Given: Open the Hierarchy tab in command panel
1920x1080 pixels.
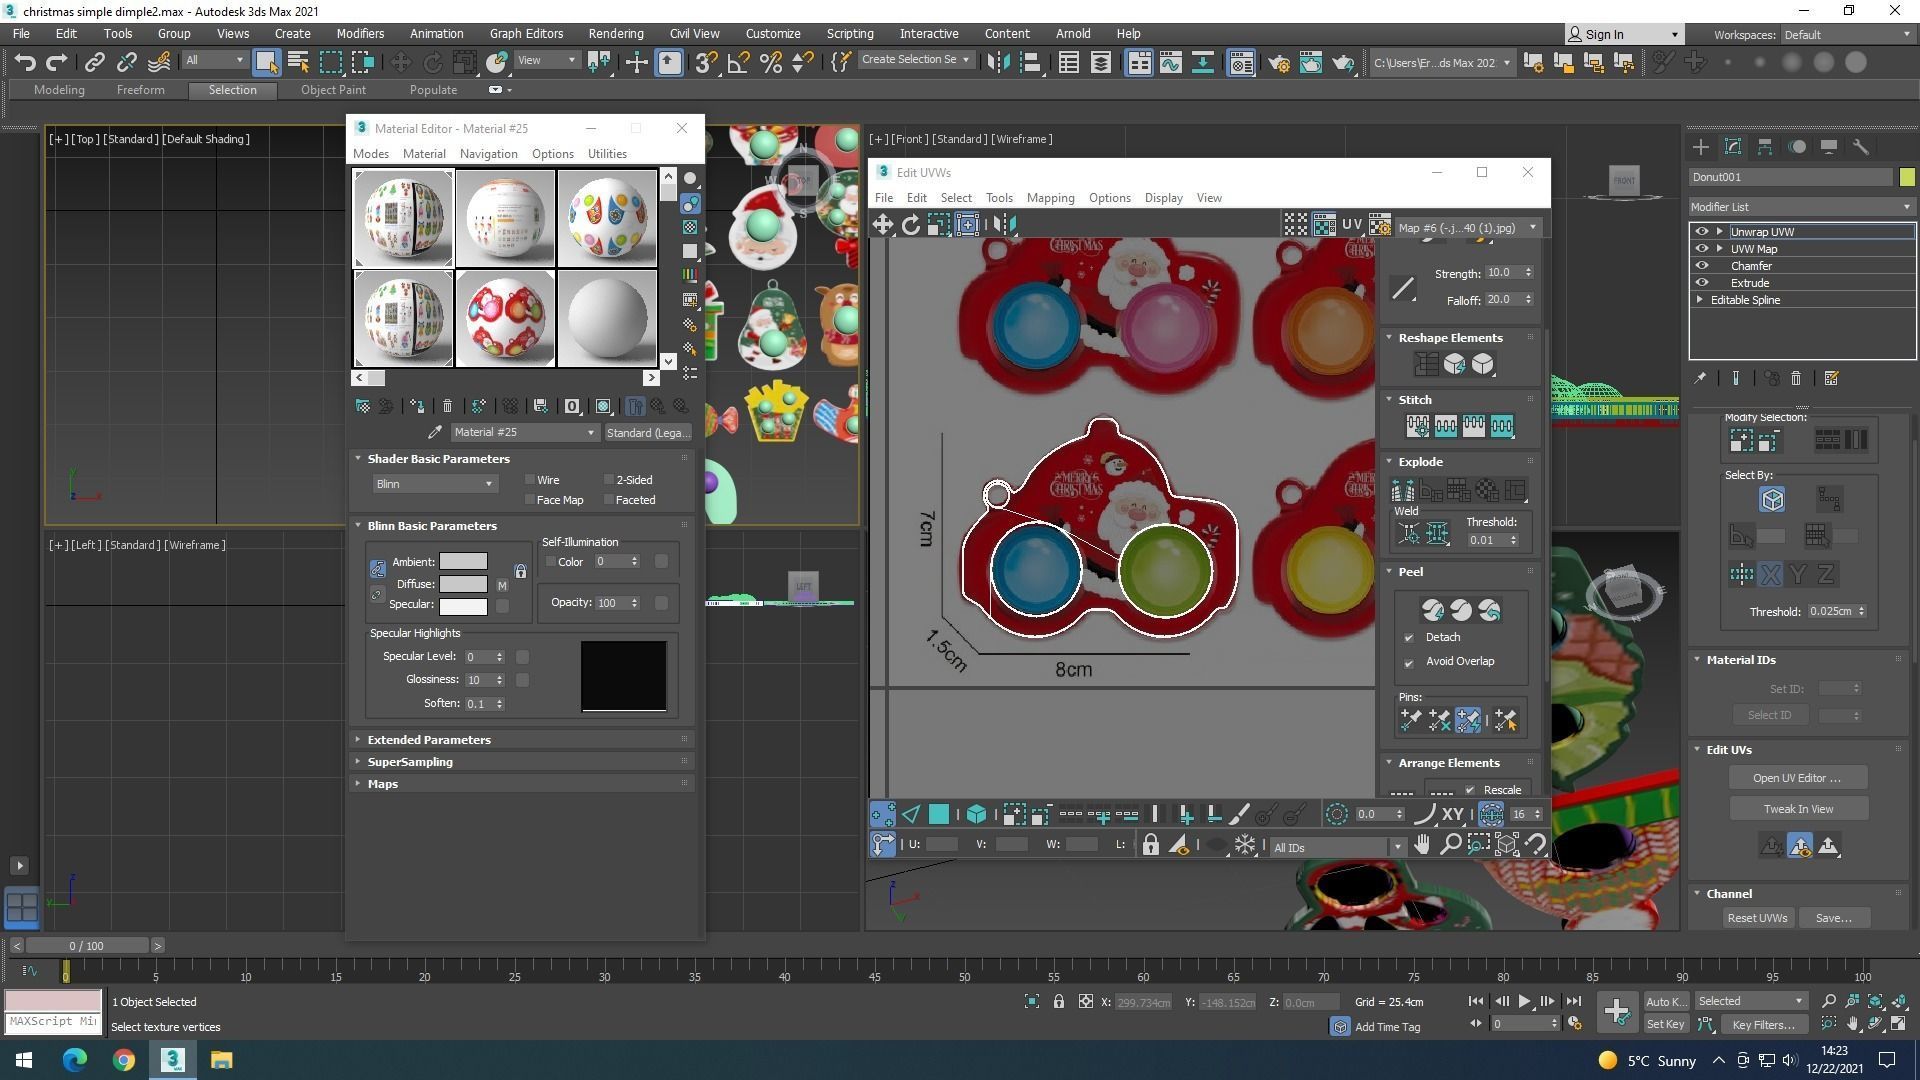Looking at the screenshot, I should [1765, 147].
